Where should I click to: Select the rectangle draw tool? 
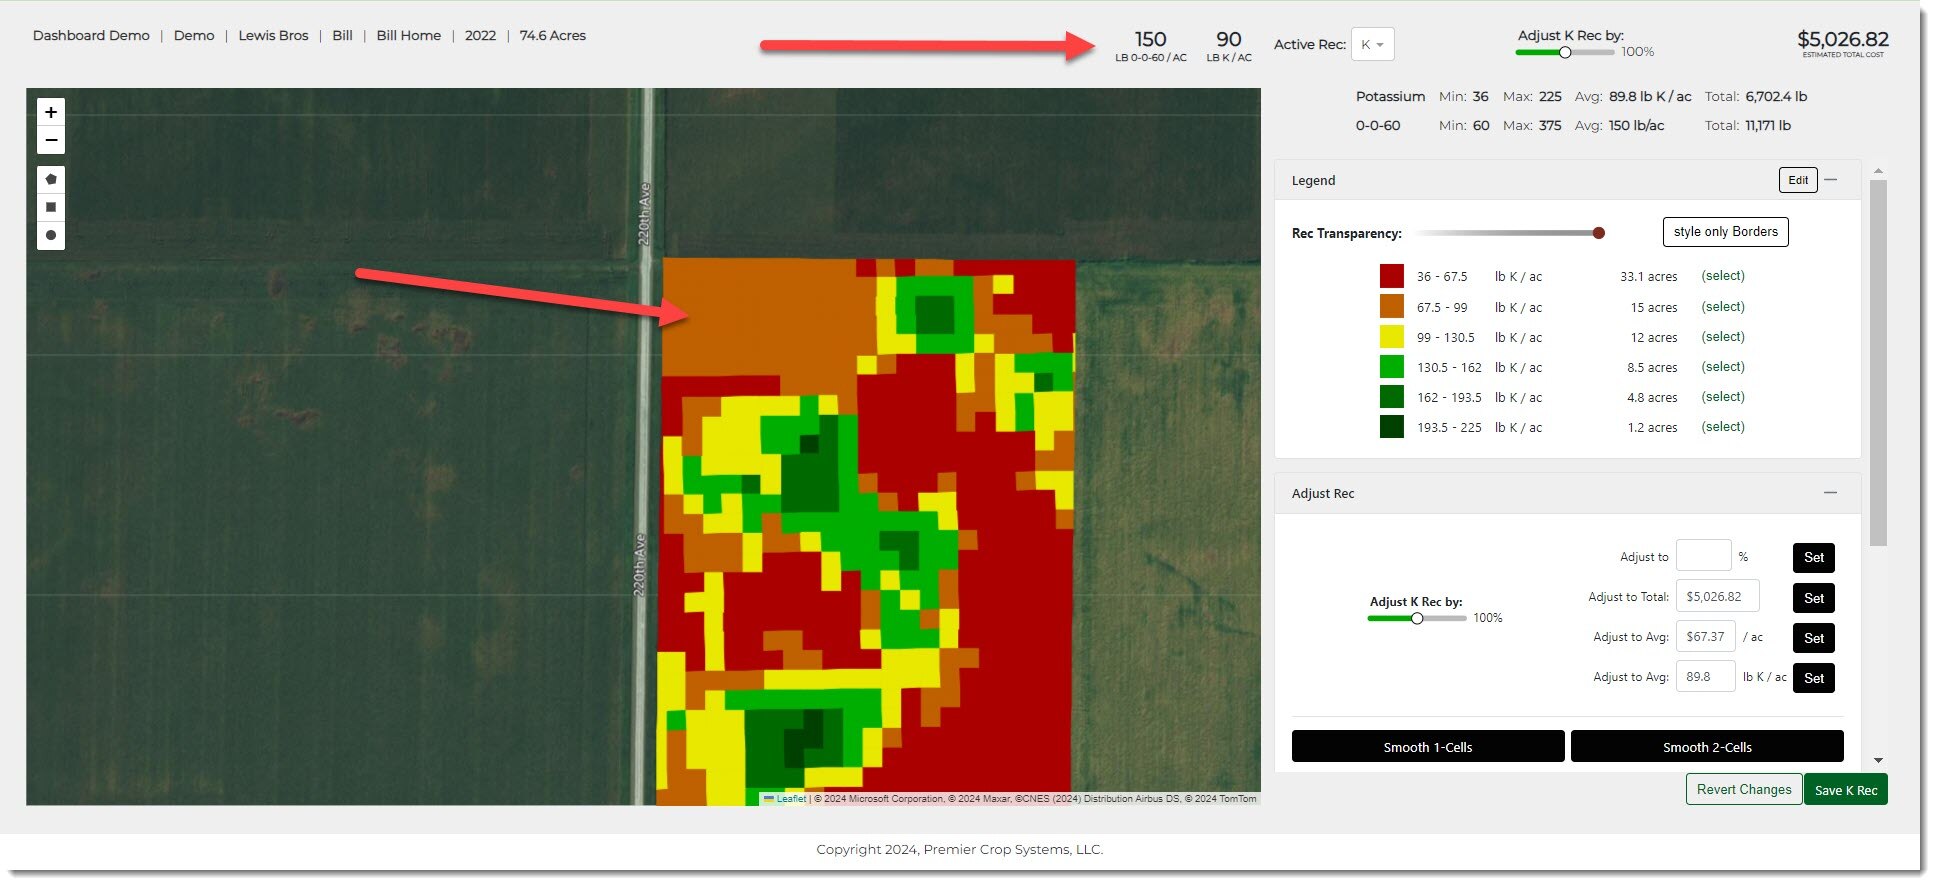click(51, 207)
